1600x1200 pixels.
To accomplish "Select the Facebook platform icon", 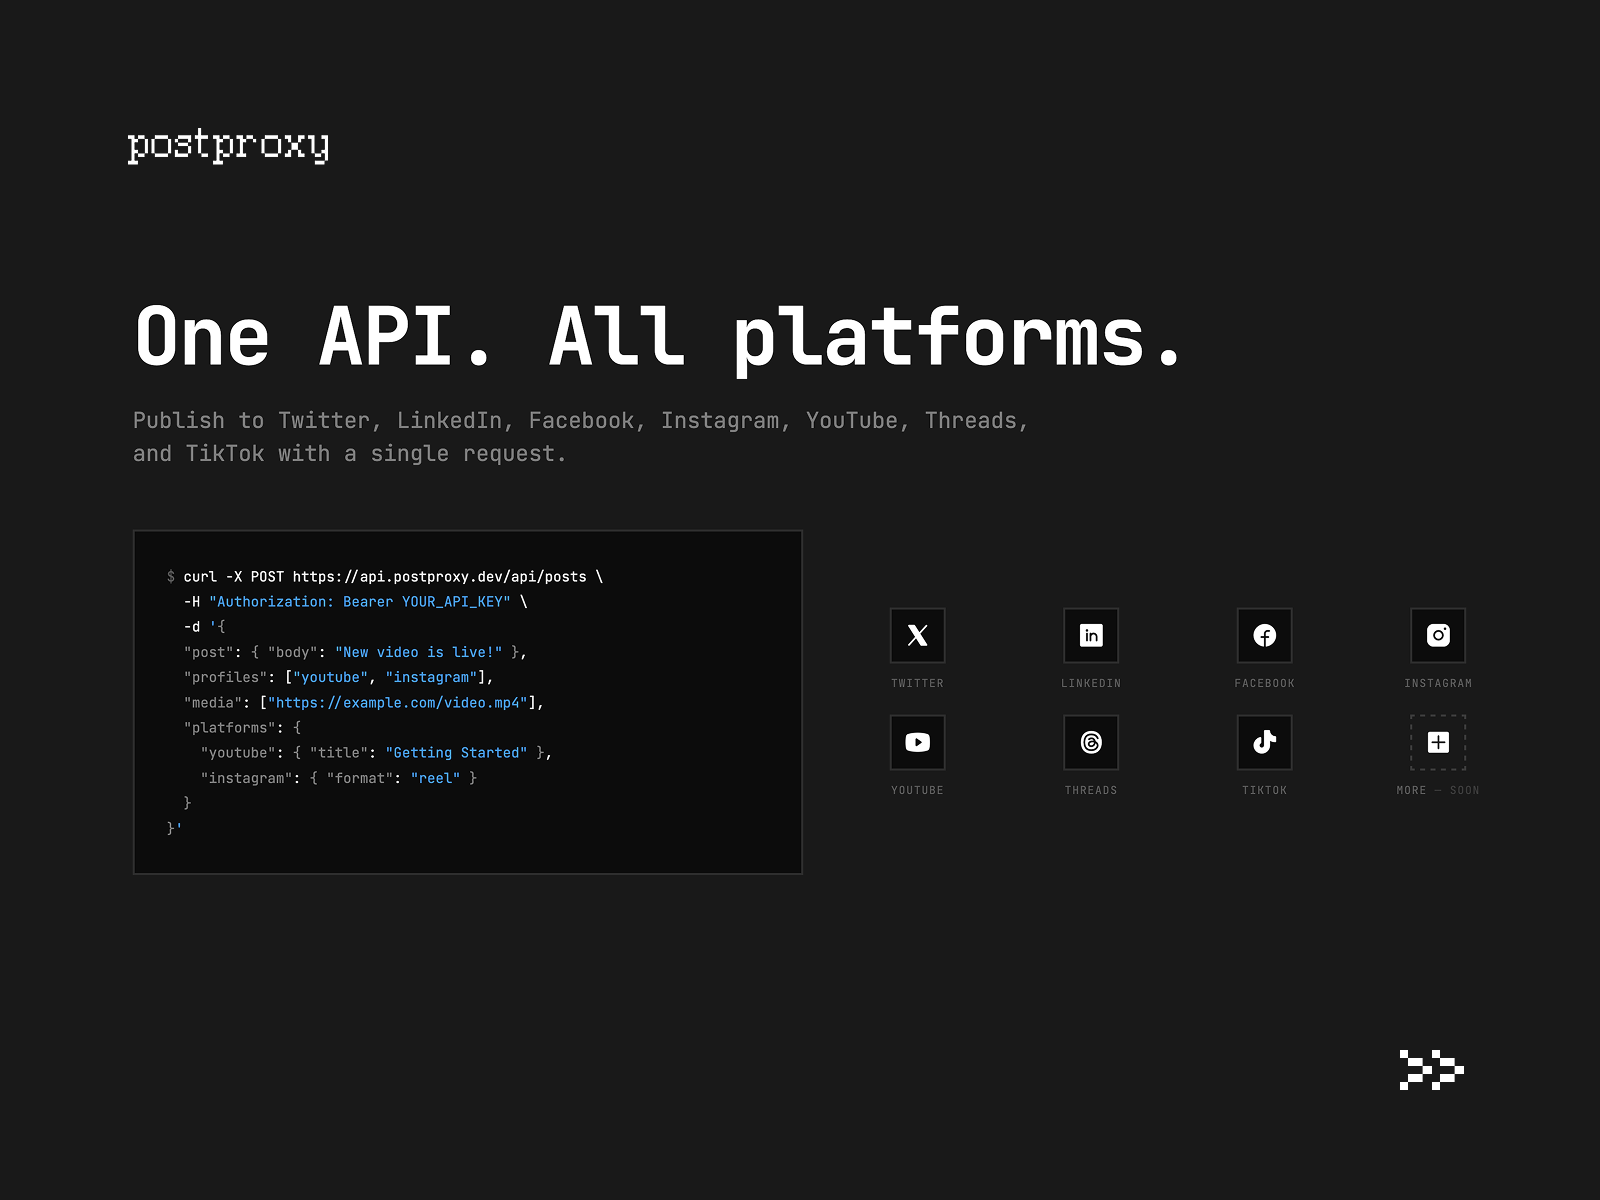I will coord(1264,636).
